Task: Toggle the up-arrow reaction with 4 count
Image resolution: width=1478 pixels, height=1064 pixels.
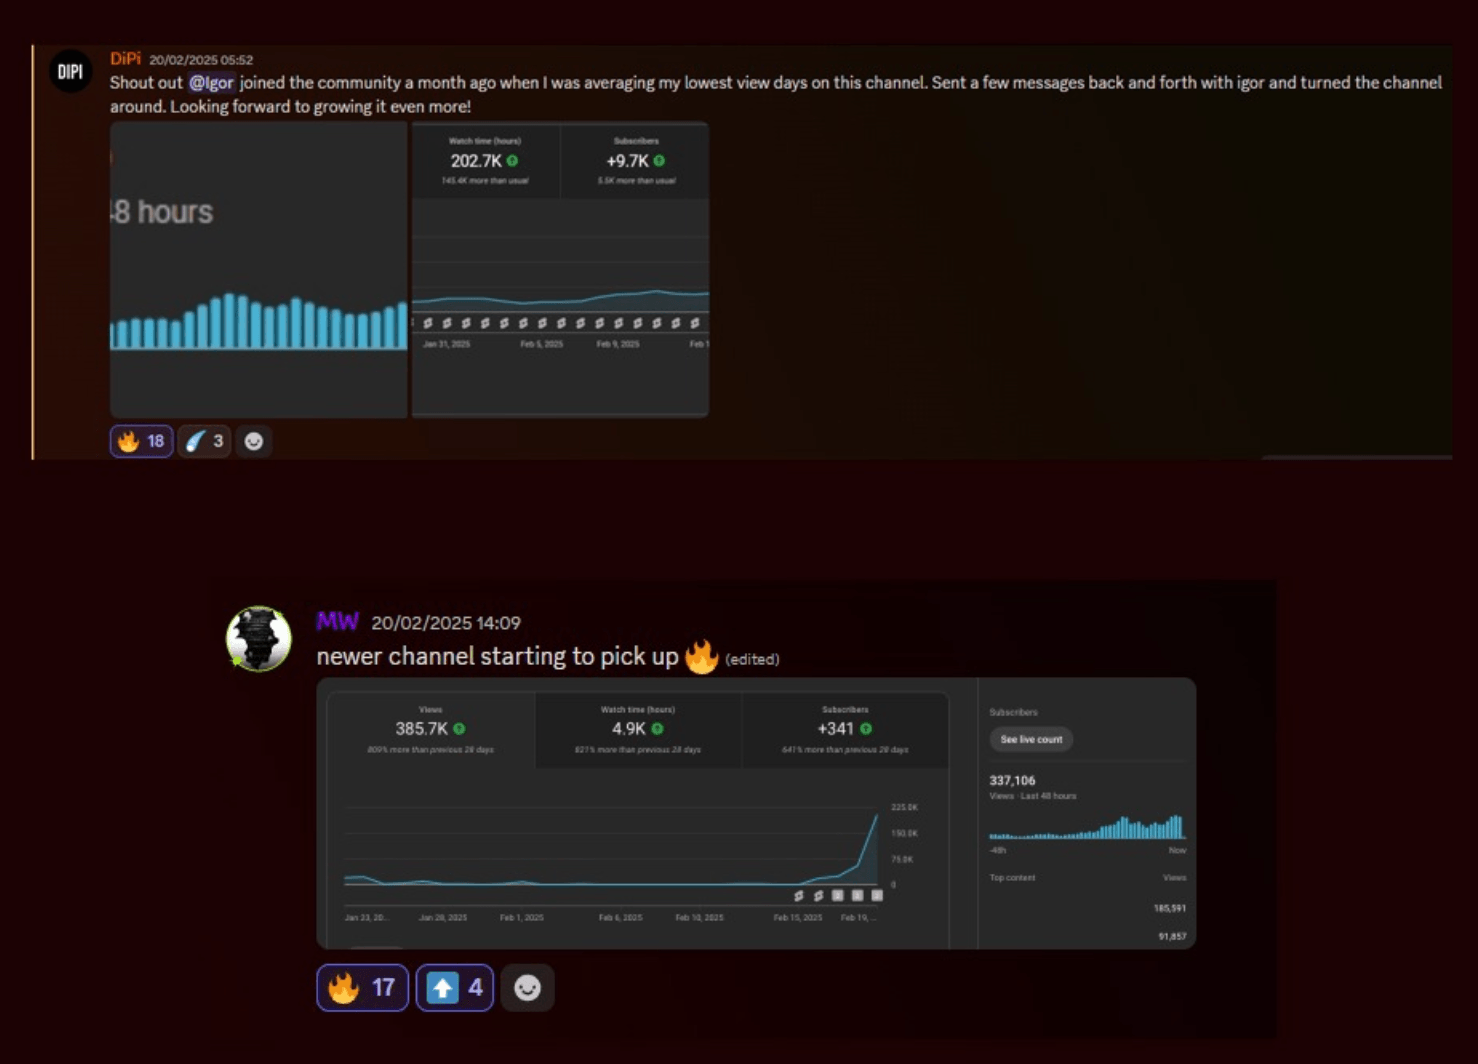Action: (x=455, y=988)
